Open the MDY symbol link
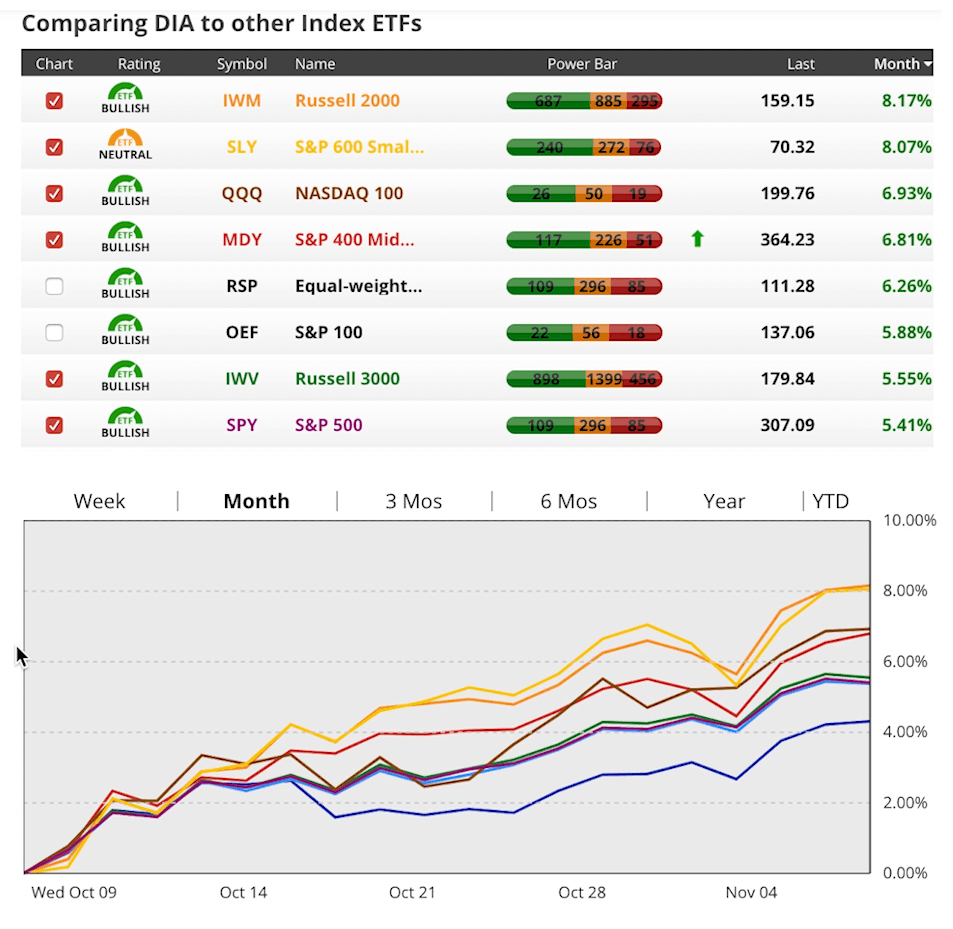Viewport: 953px width, 929px height. pyautogui.click(x=242, y=239)
